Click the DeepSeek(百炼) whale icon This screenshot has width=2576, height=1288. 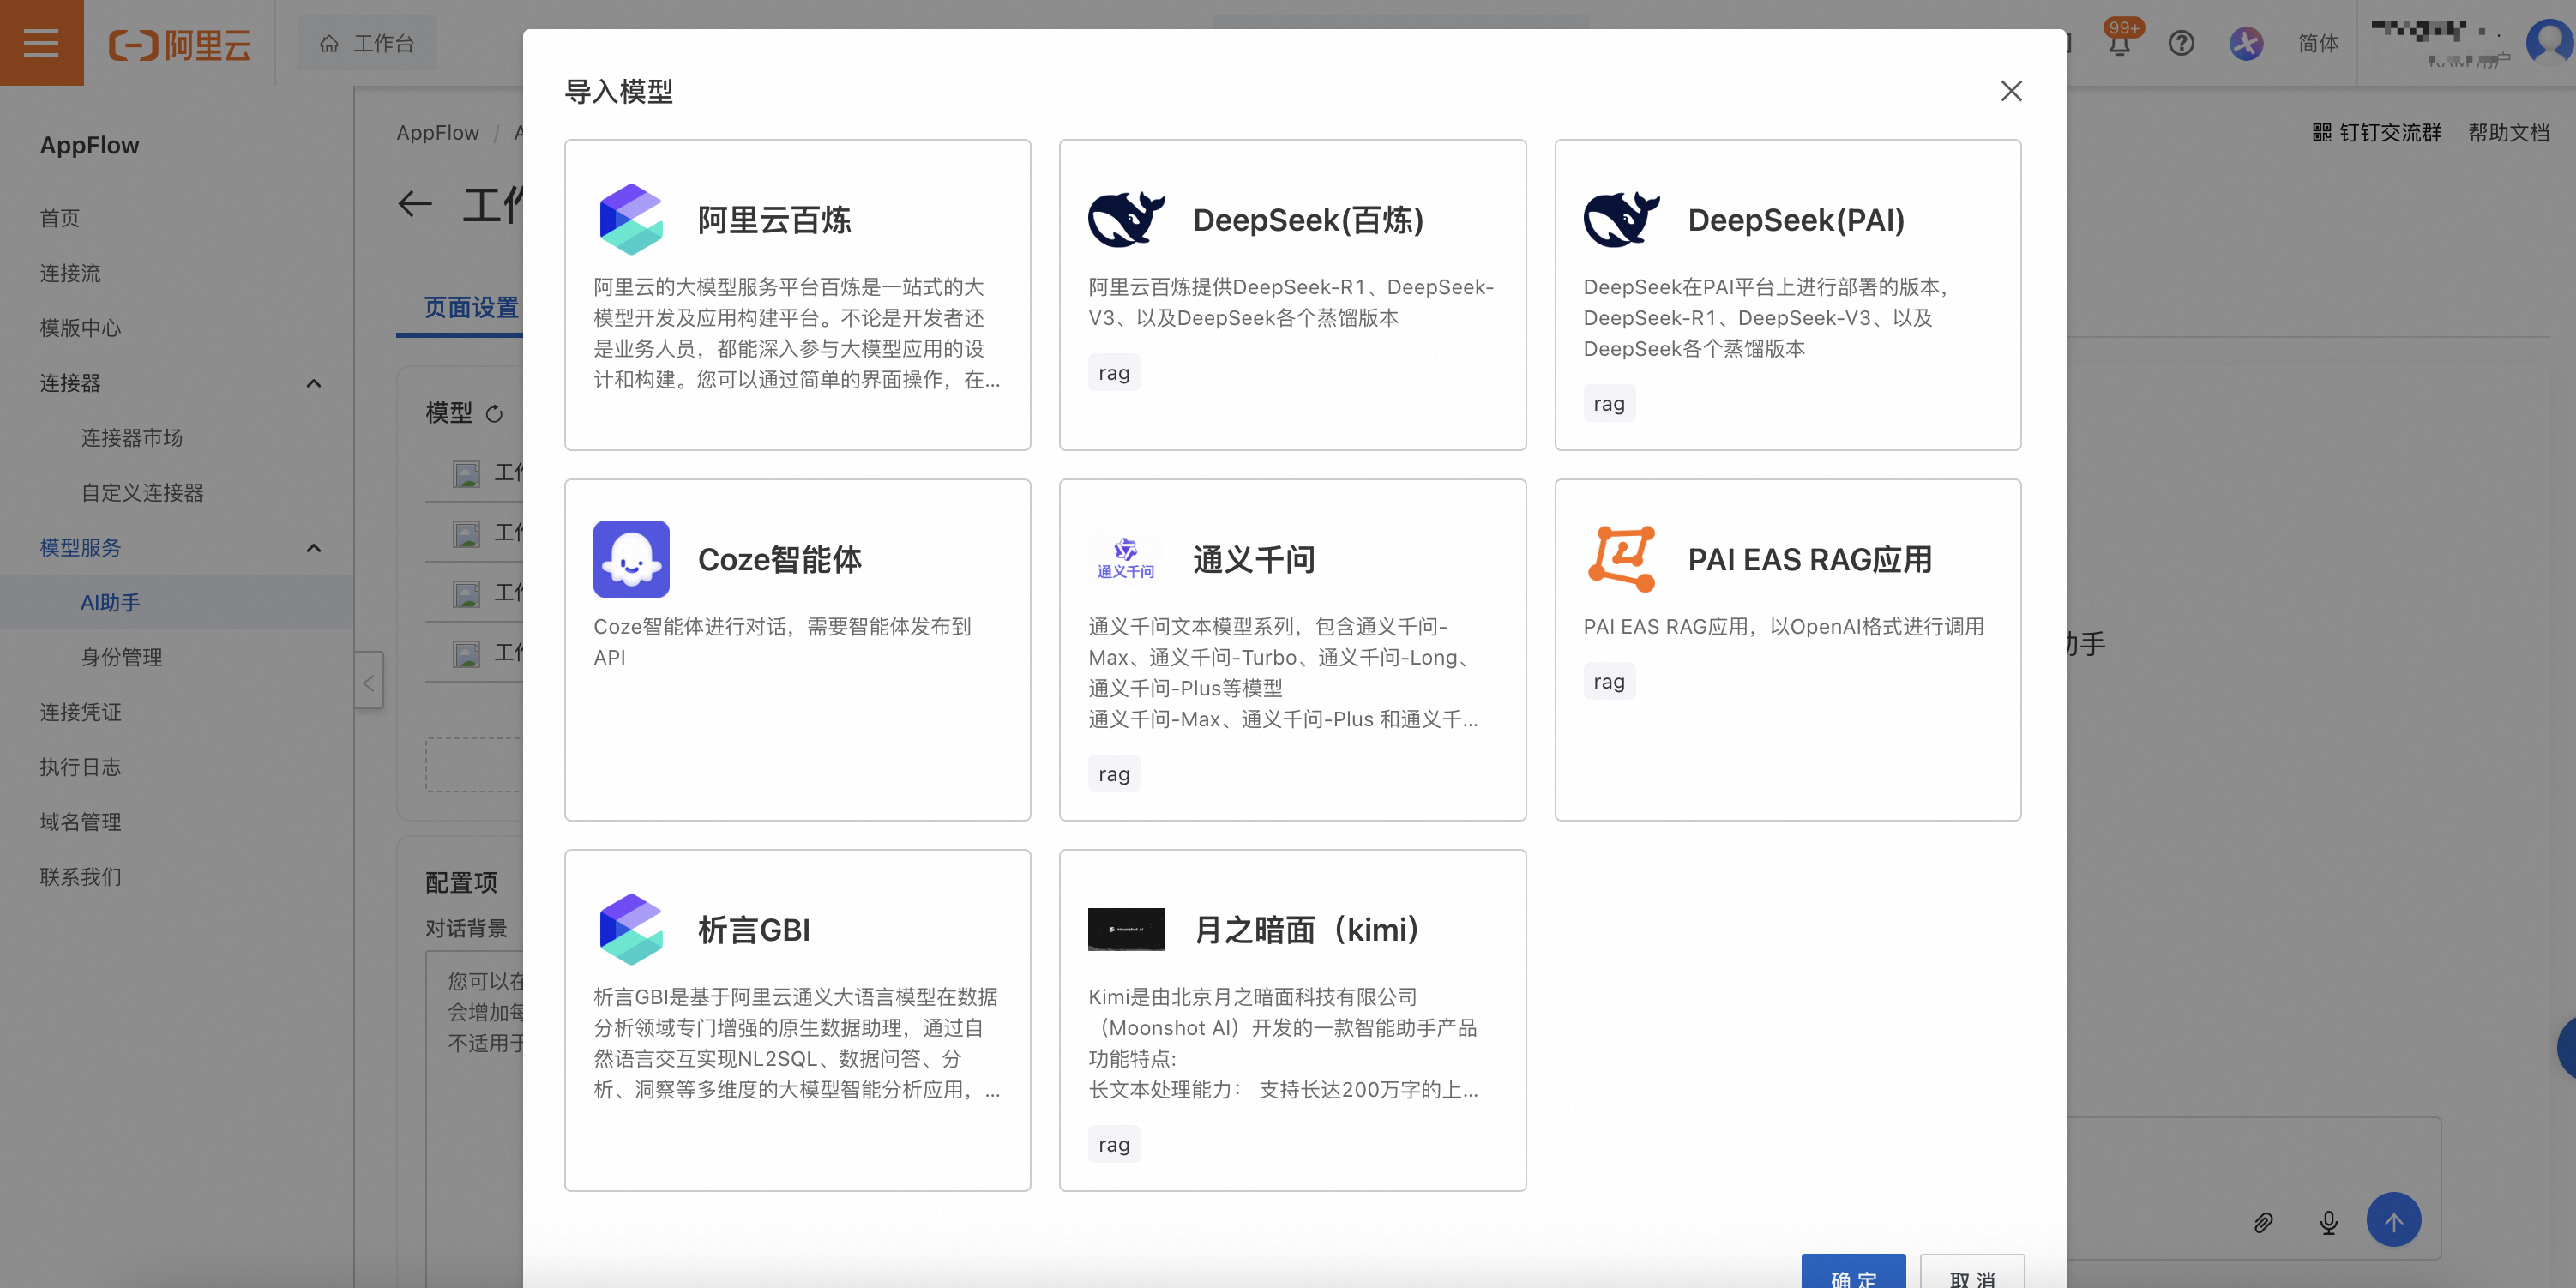point(1126,219)
